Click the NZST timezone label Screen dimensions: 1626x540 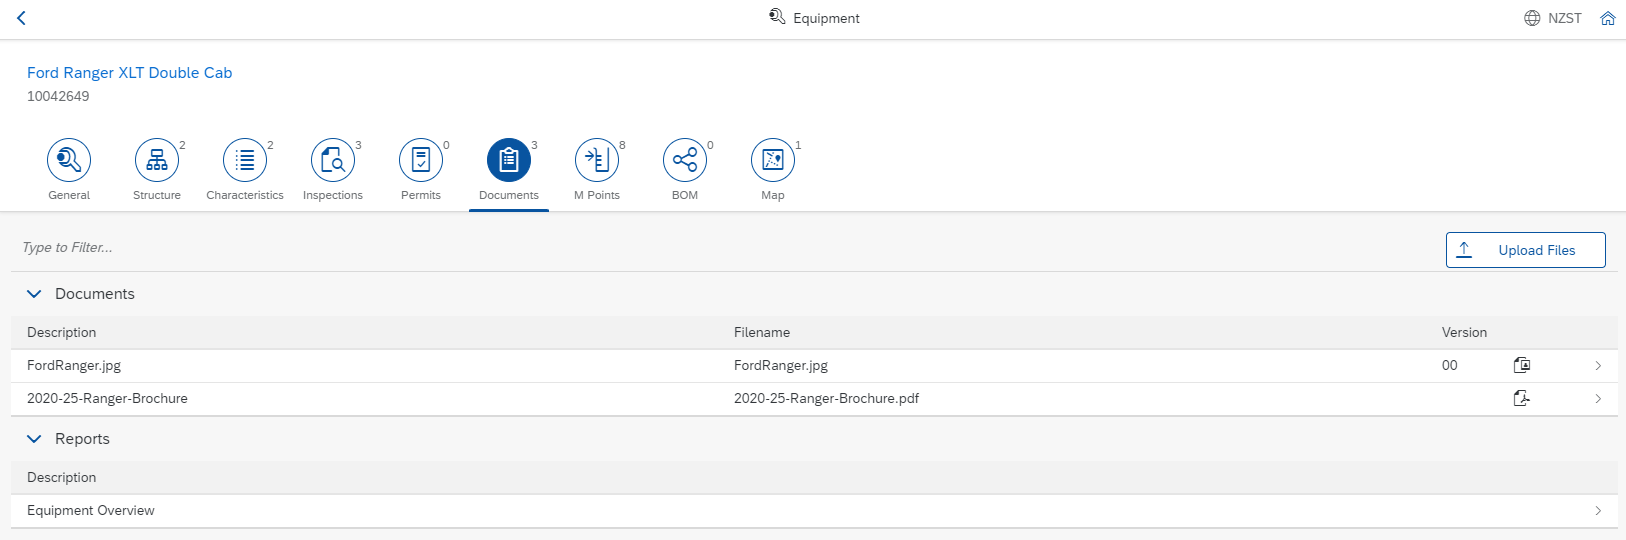coord(1565,18)
